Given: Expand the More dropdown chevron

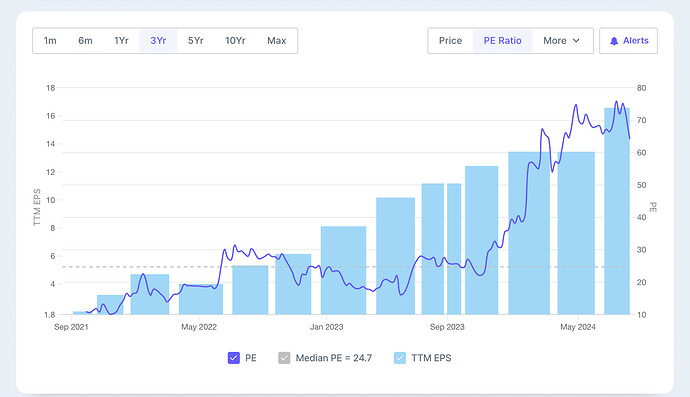Looking at the screenshot, I should [576, 40].
